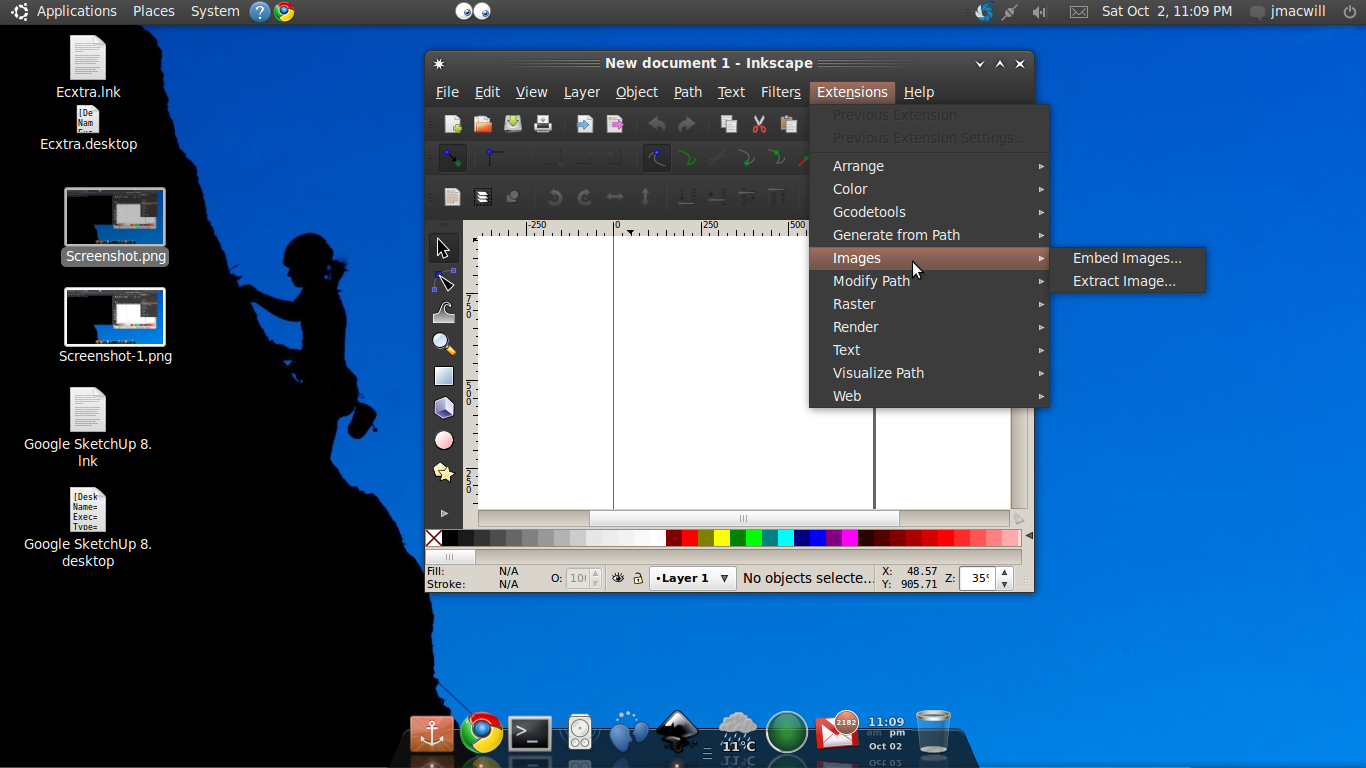Expand the Render submenu
1366x768 pixels.
pos(929,327)
